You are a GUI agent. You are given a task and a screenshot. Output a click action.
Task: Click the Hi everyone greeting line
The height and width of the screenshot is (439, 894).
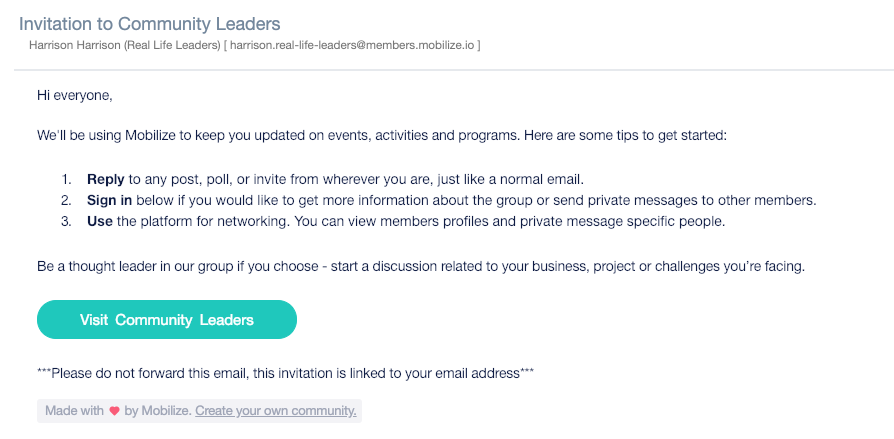[75, 96]
